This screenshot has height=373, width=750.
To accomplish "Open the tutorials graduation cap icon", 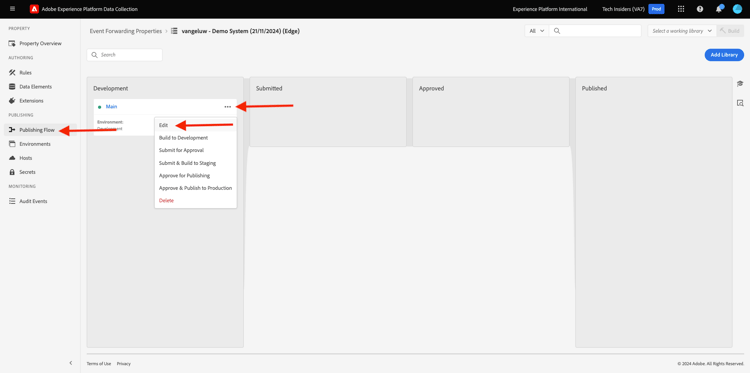I will tap(740, 83).
